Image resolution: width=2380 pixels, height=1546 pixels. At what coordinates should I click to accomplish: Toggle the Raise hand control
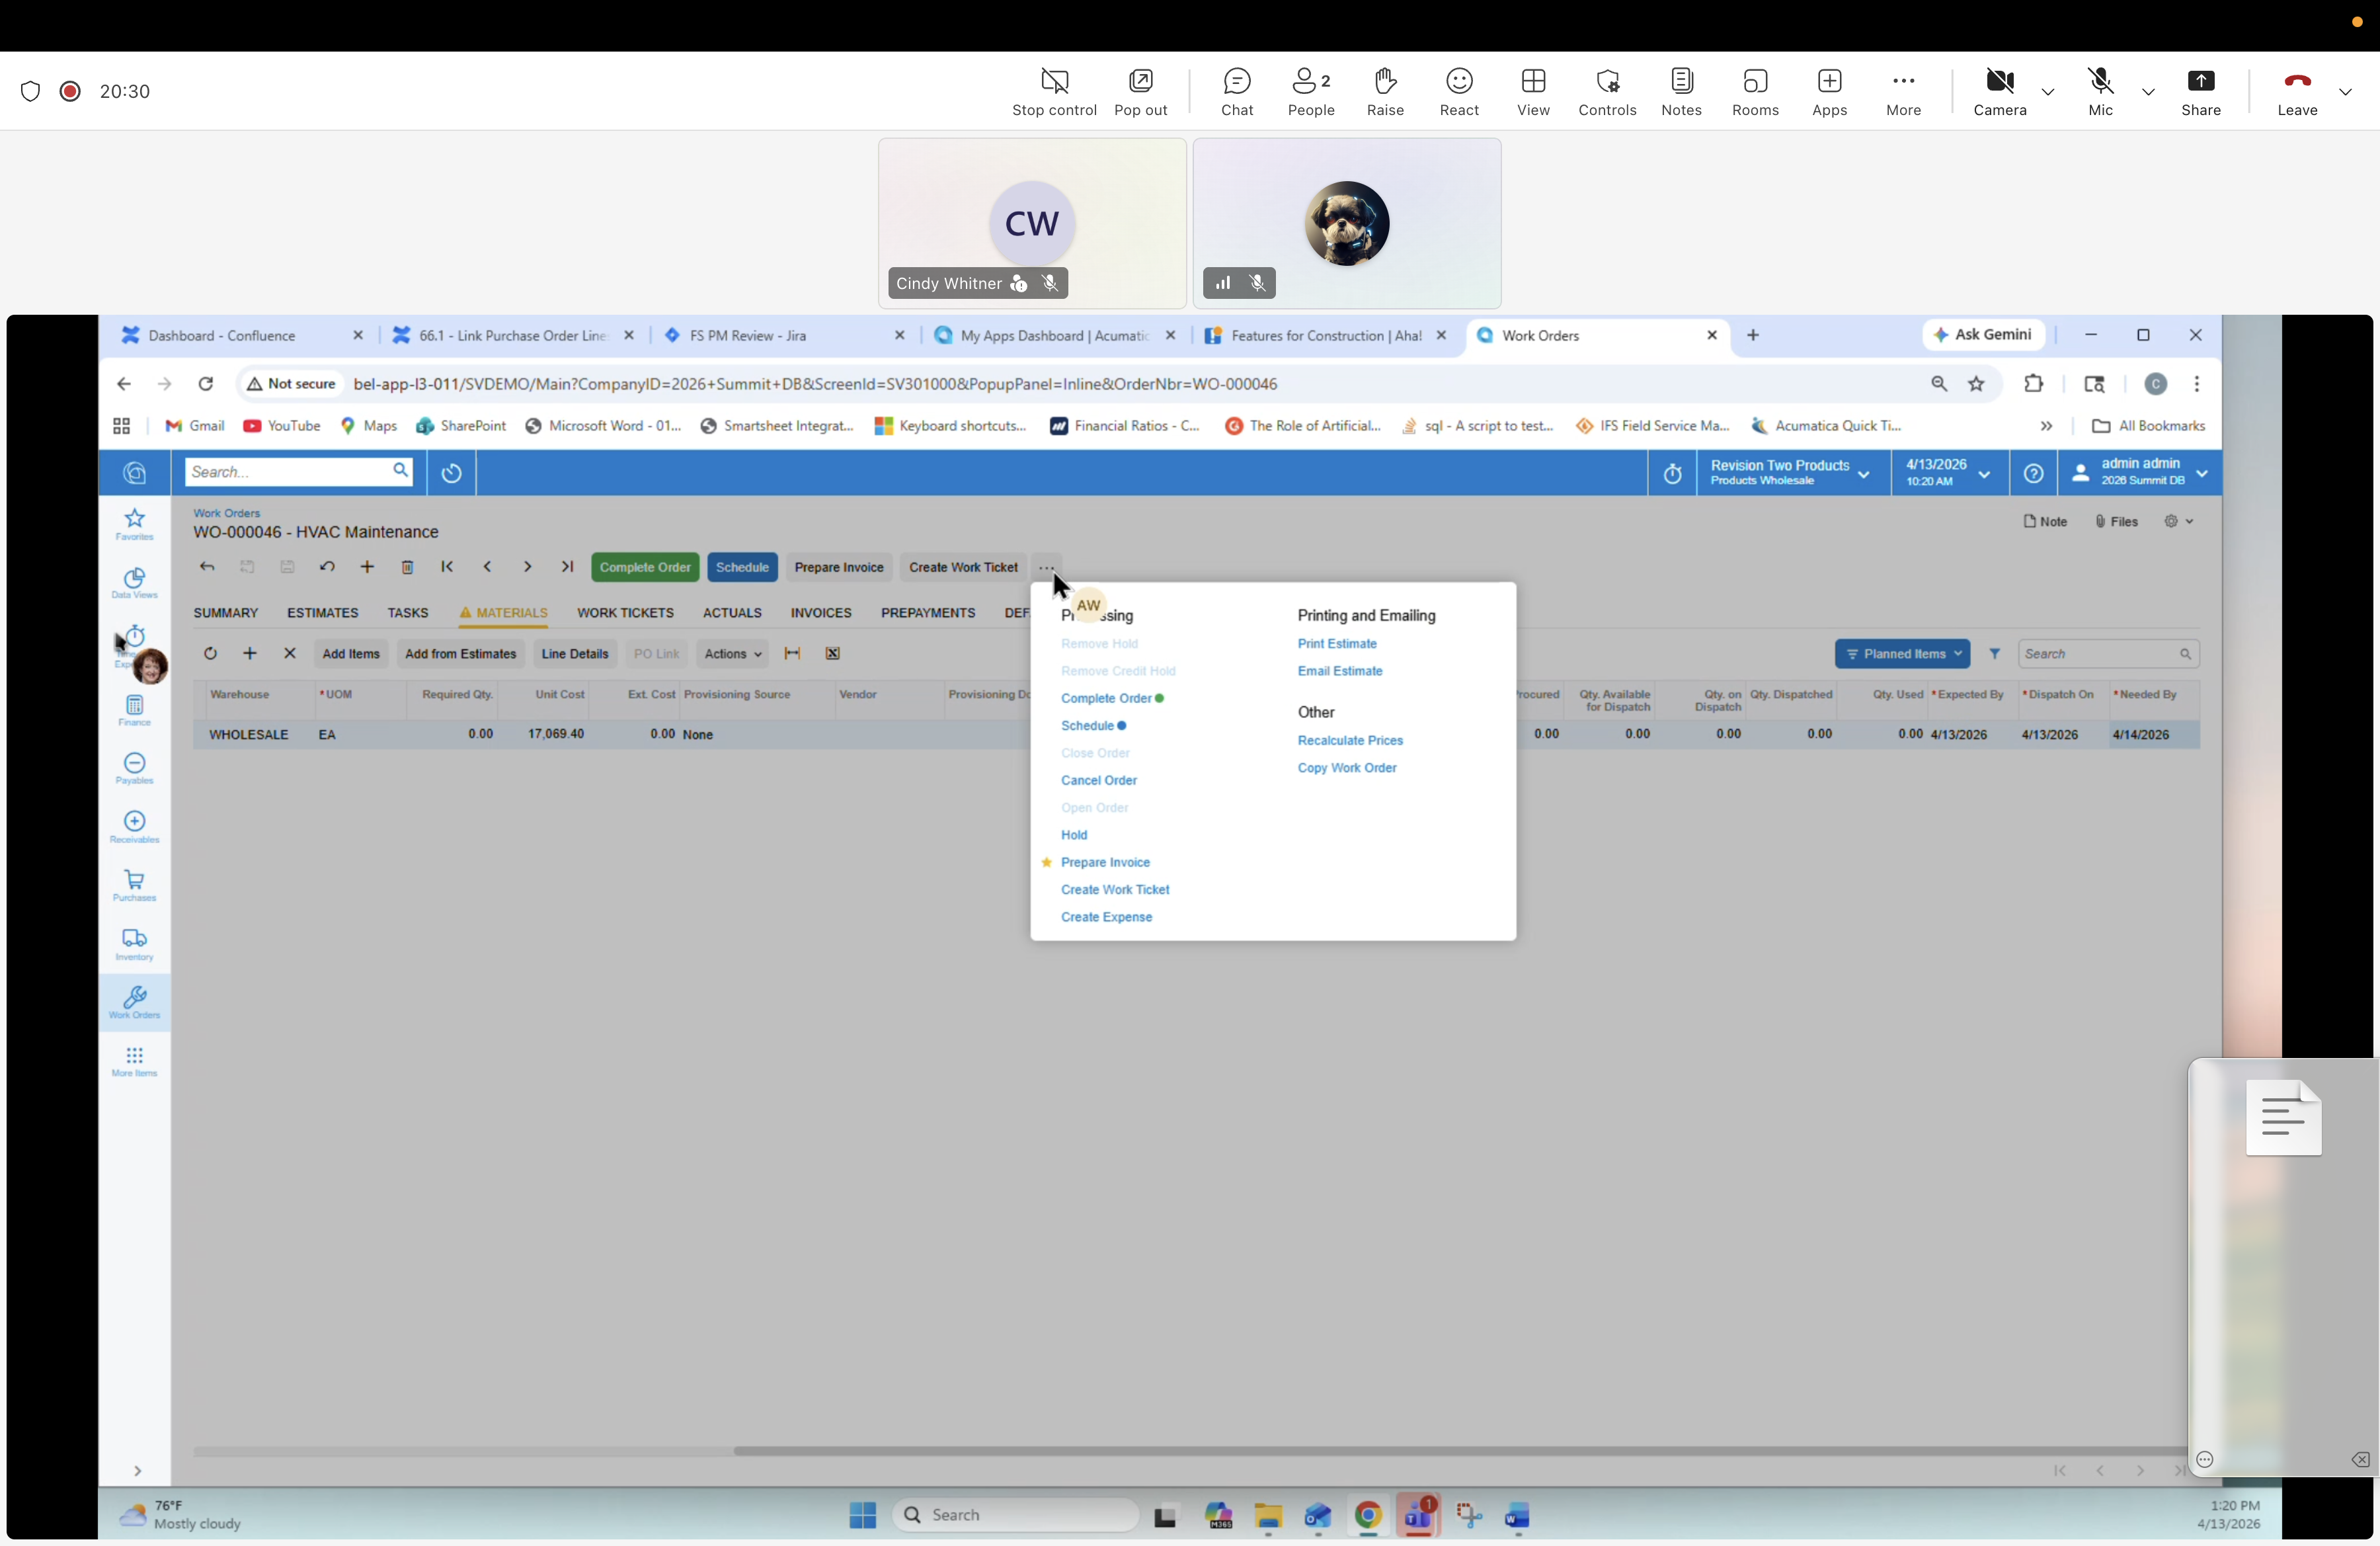(1385, 91)
